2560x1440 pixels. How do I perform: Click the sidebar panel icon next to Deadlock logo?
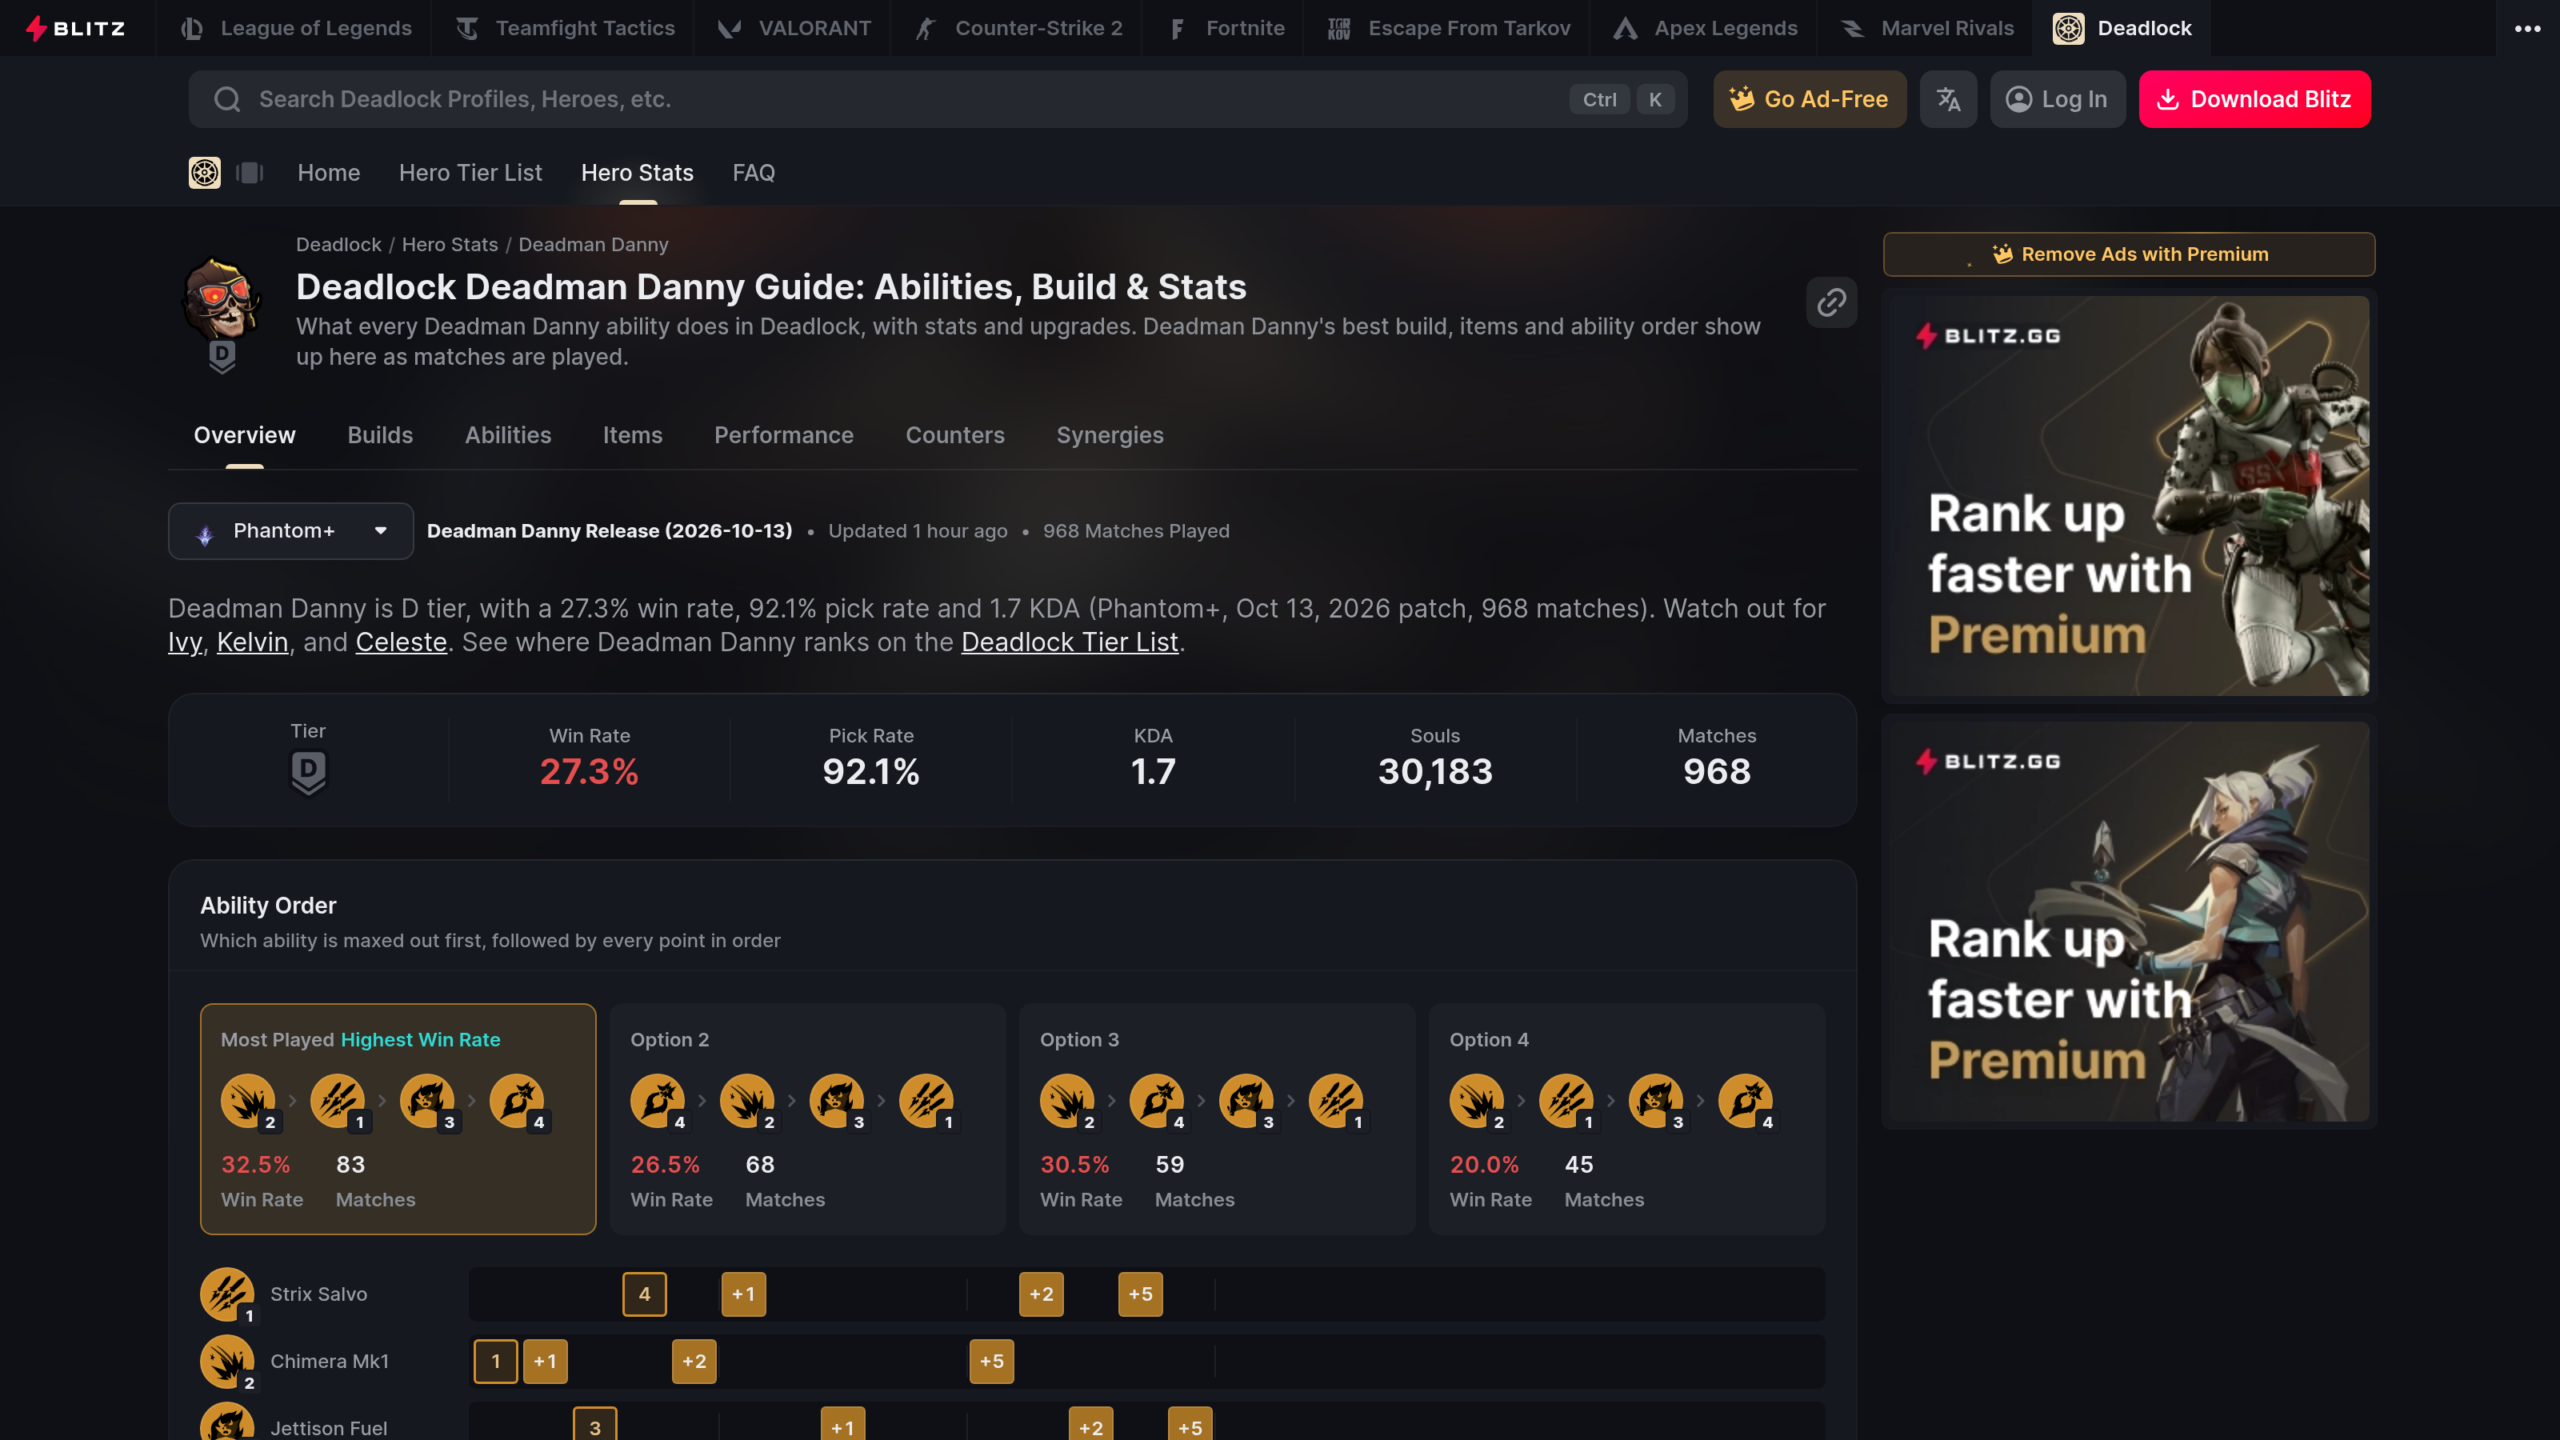click(x=250, y=173)
